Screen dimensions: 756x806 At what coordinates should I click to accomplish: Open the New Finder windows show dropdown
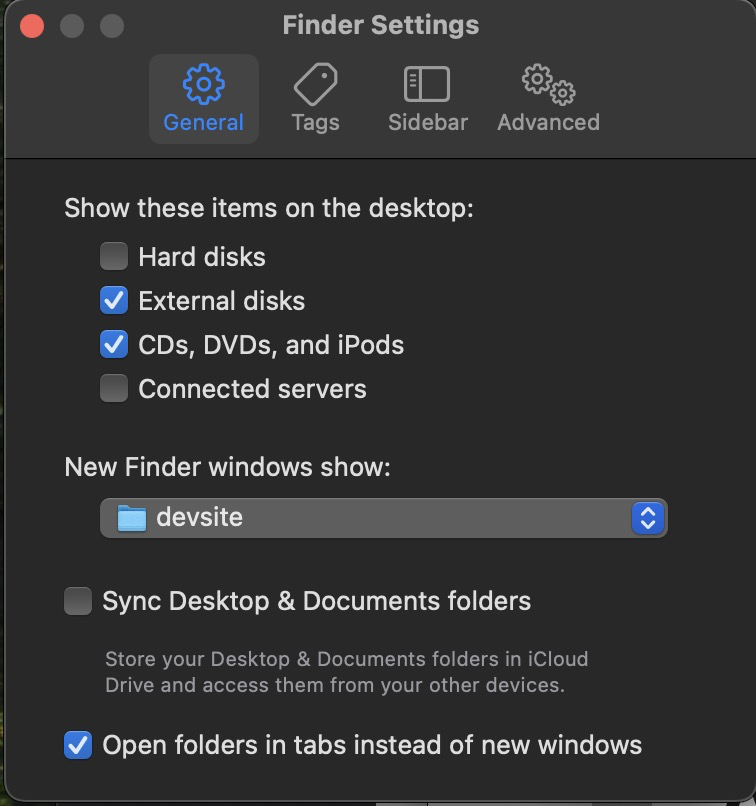pos(383,518)
